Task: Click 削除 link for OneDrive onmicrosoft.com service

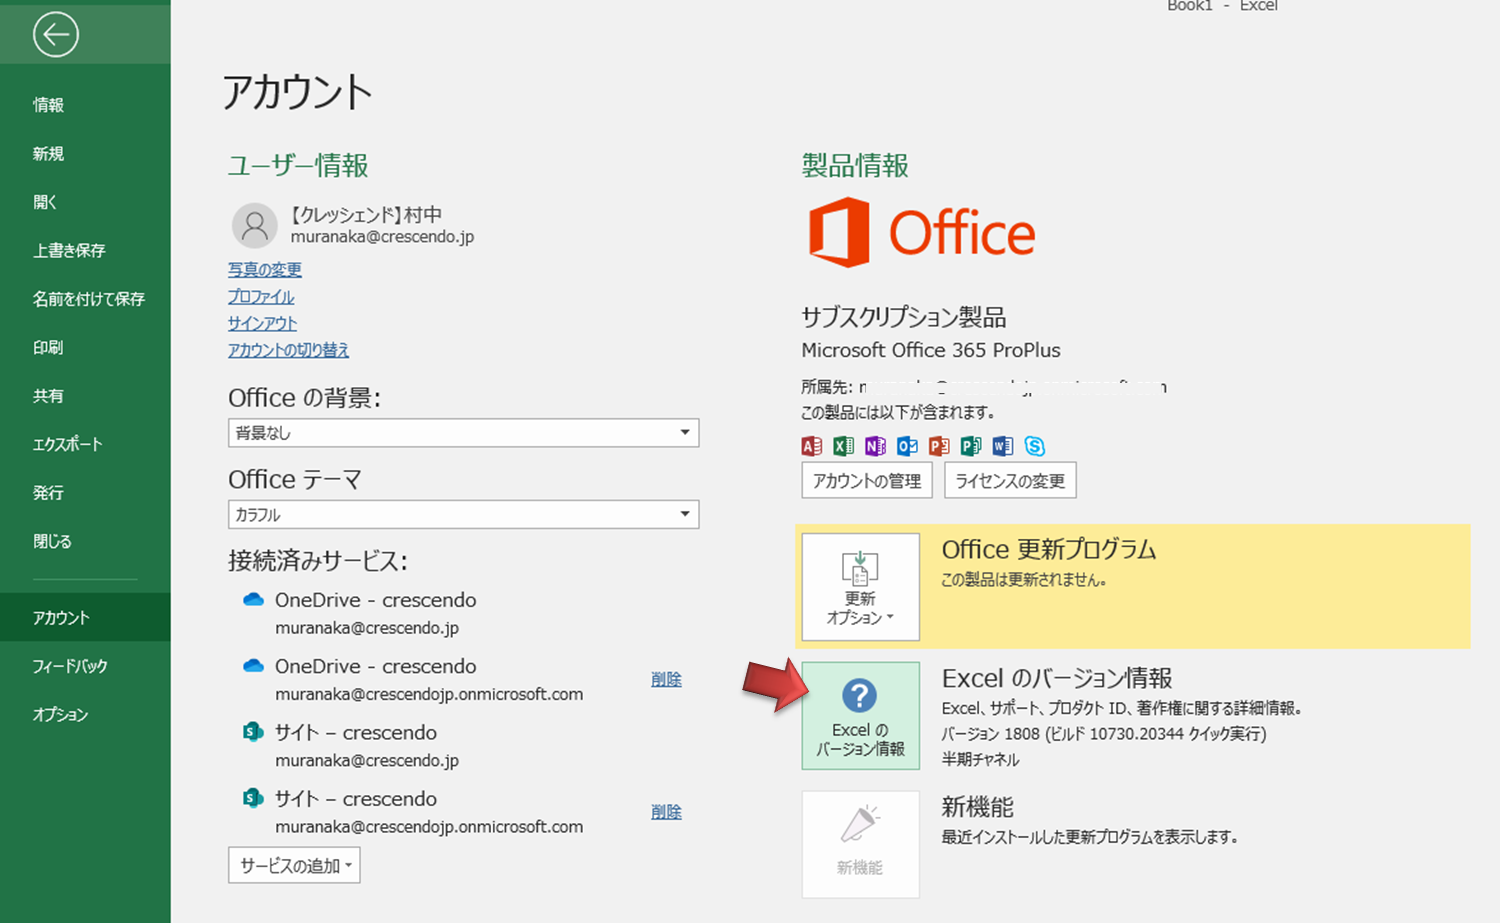Action: point(666,679)
